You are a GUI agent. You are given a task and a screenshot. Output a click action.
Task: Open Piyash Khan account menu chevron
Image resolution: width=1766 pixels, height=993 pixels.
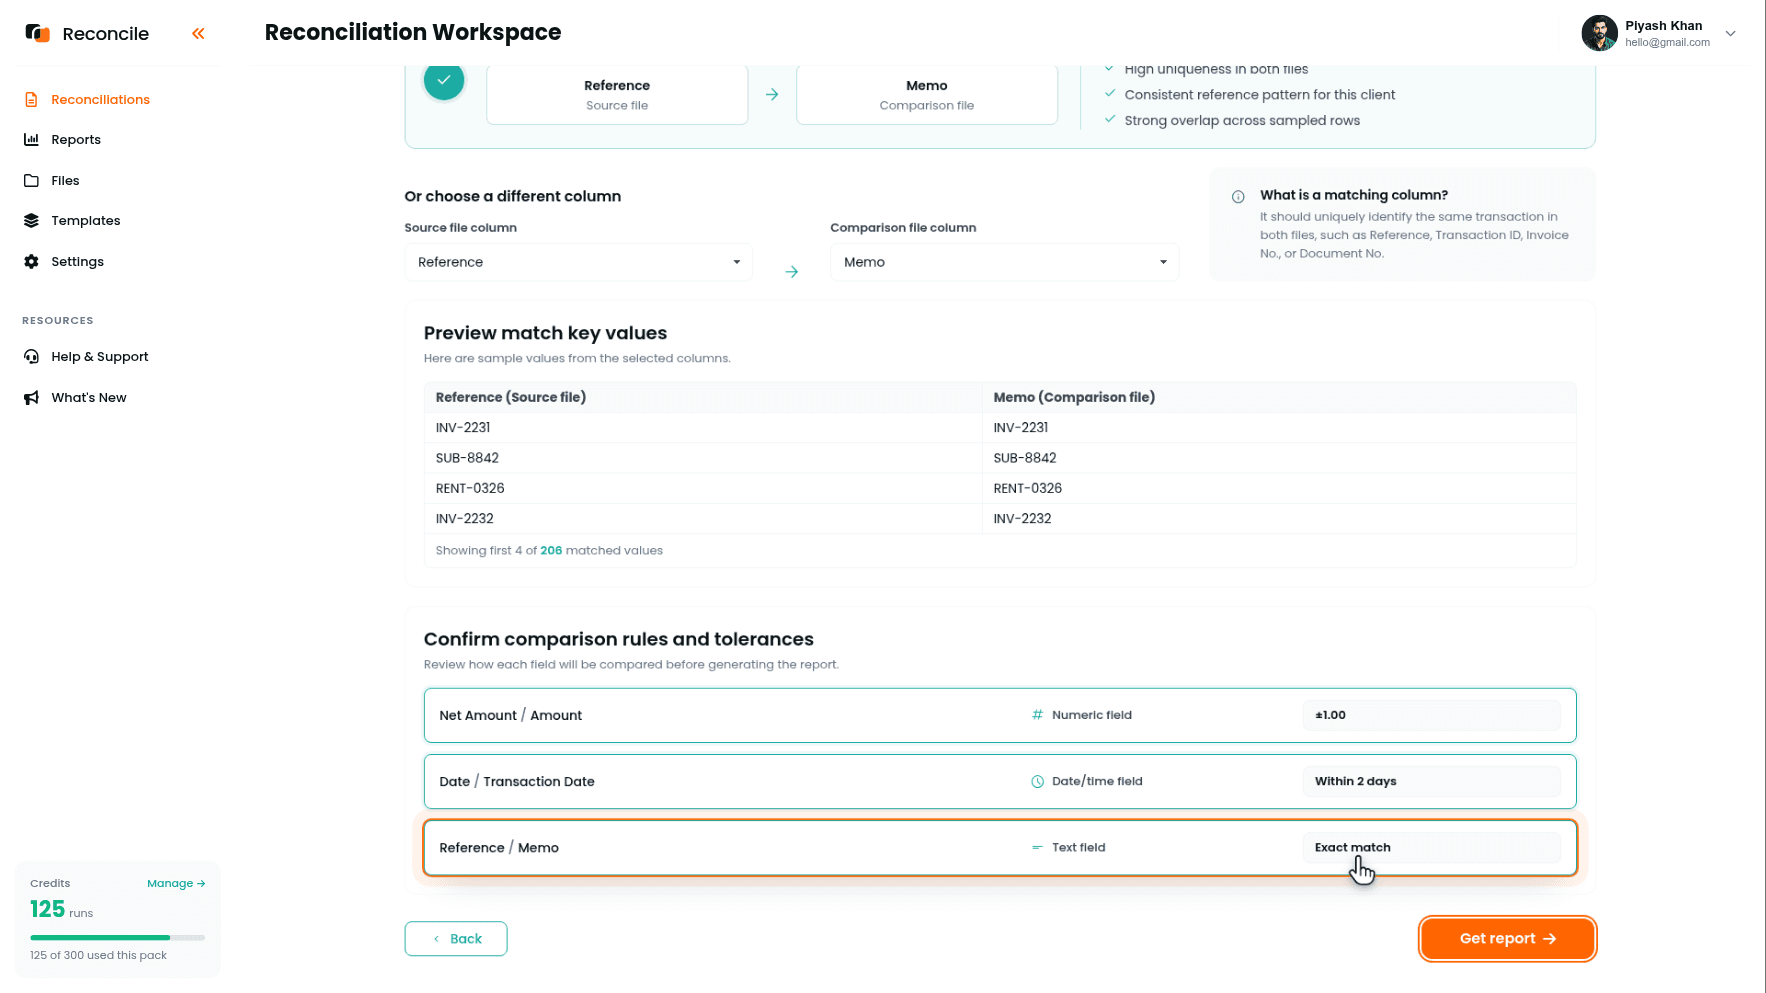coord(1730,33)
